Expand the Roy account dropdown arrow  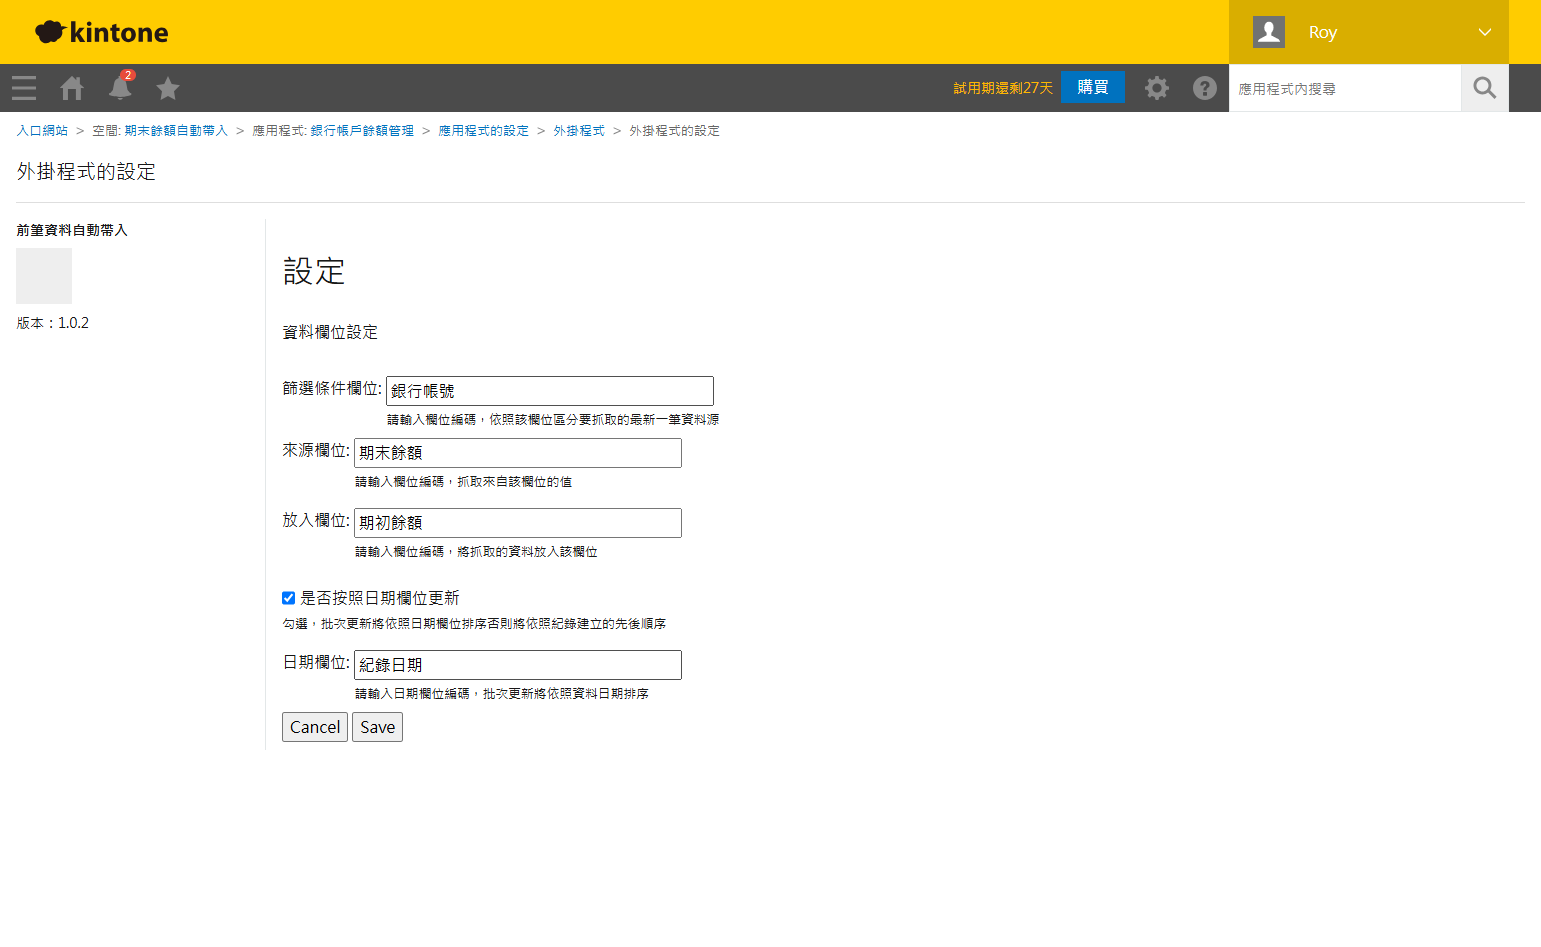click(x=1485, y=32)
